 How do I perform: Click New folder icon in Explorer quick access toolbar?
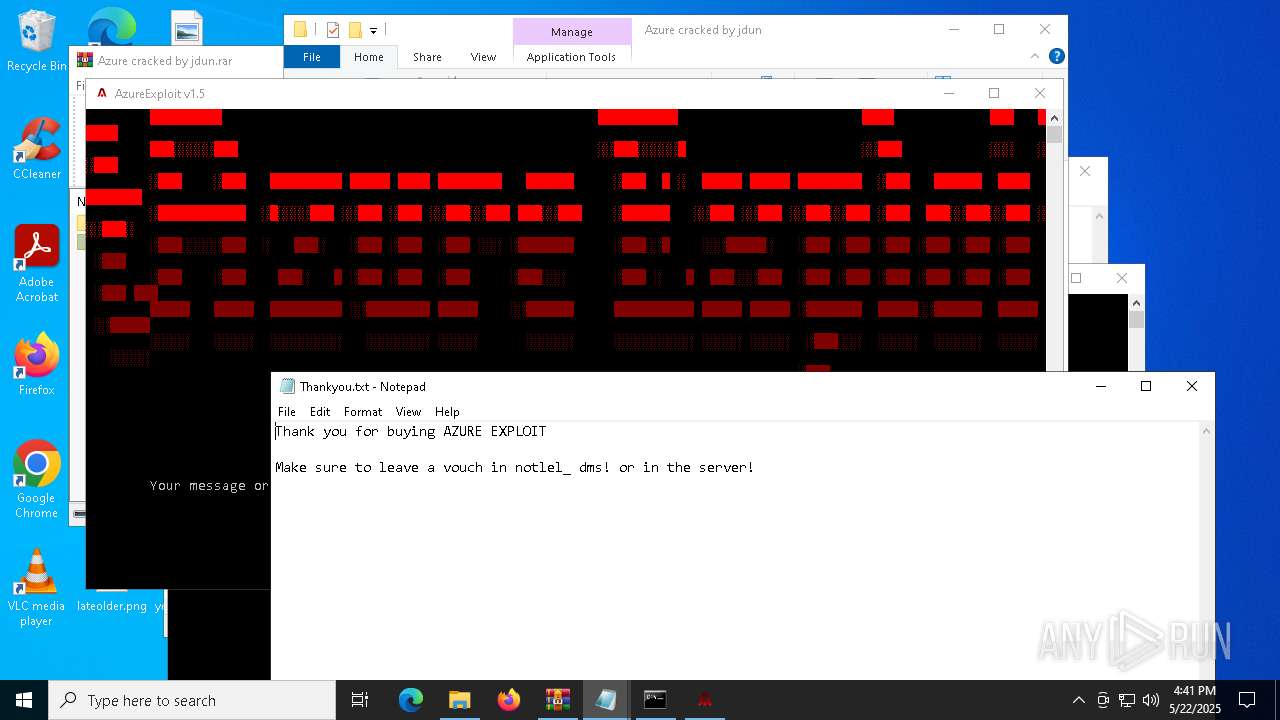point(355,30)
